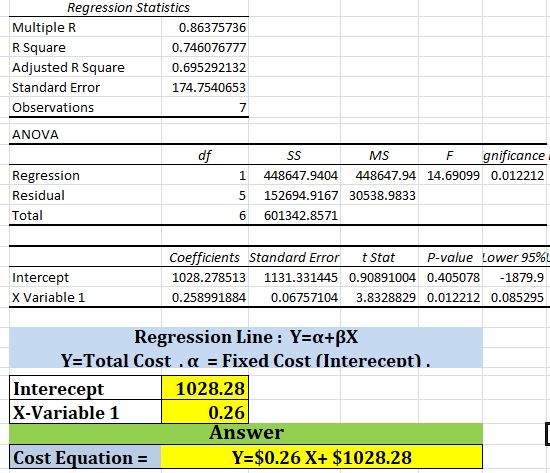Select Standard Error value 174.7540653
The height and width of the screenshot is (473, 550).
(x=205, y=87)
